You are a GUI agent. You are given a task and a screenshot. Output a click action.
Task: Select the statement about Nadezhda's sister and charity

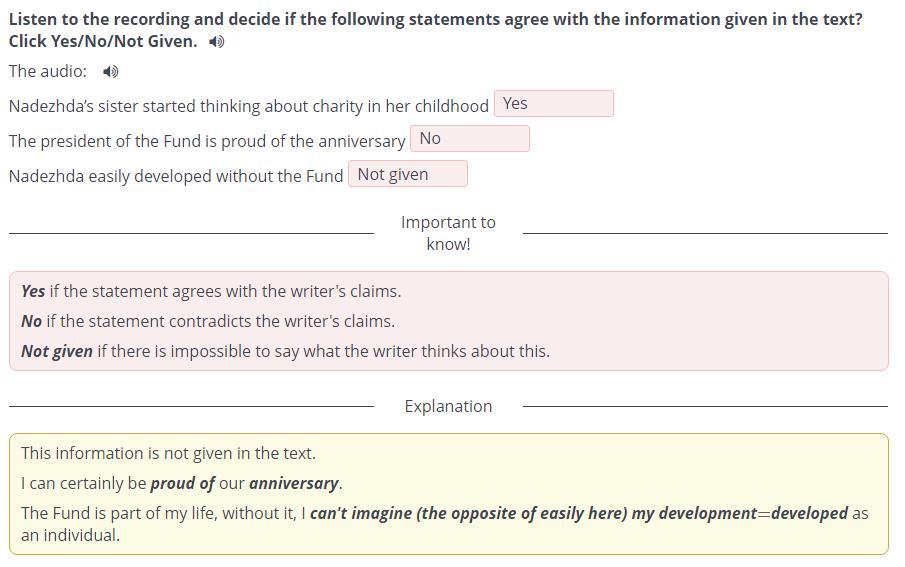pyautogui.click(x=248, y=106)
